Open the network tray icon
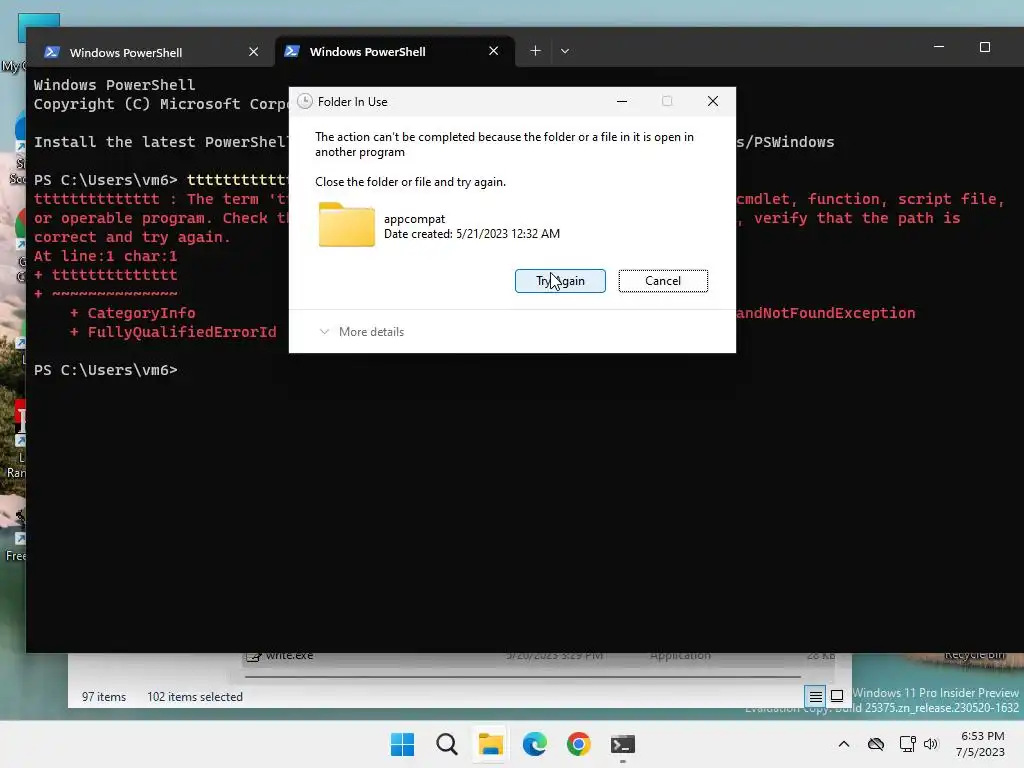The width and height of the screenshot is (1024, 768). [x=908, y=744]
